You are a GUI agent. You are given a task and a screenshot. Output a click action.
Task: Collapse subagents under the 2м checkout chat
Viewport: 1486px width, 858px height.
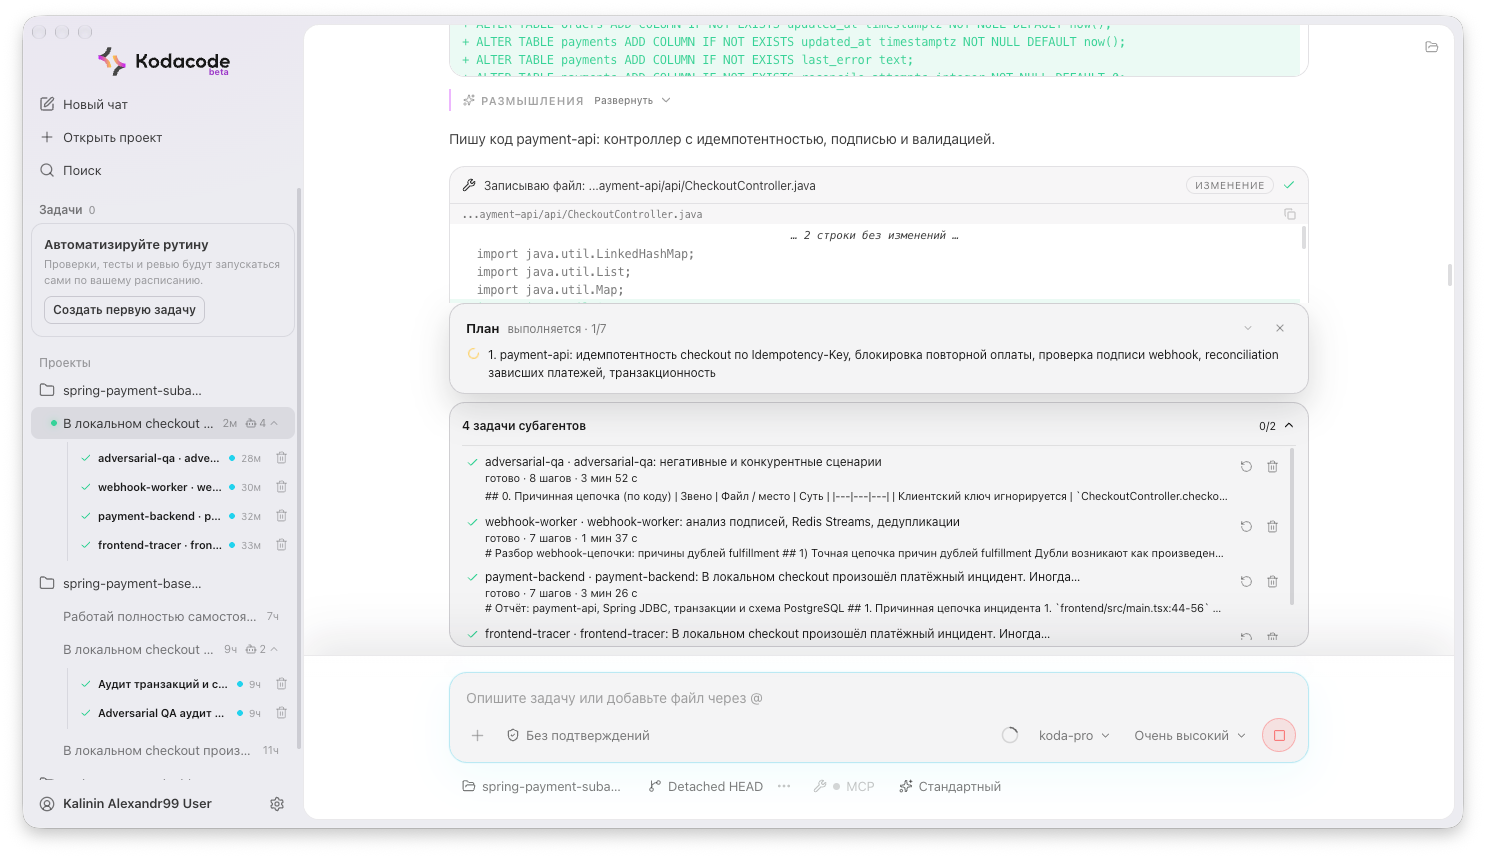pyautogui.click(x=274, y=423)
